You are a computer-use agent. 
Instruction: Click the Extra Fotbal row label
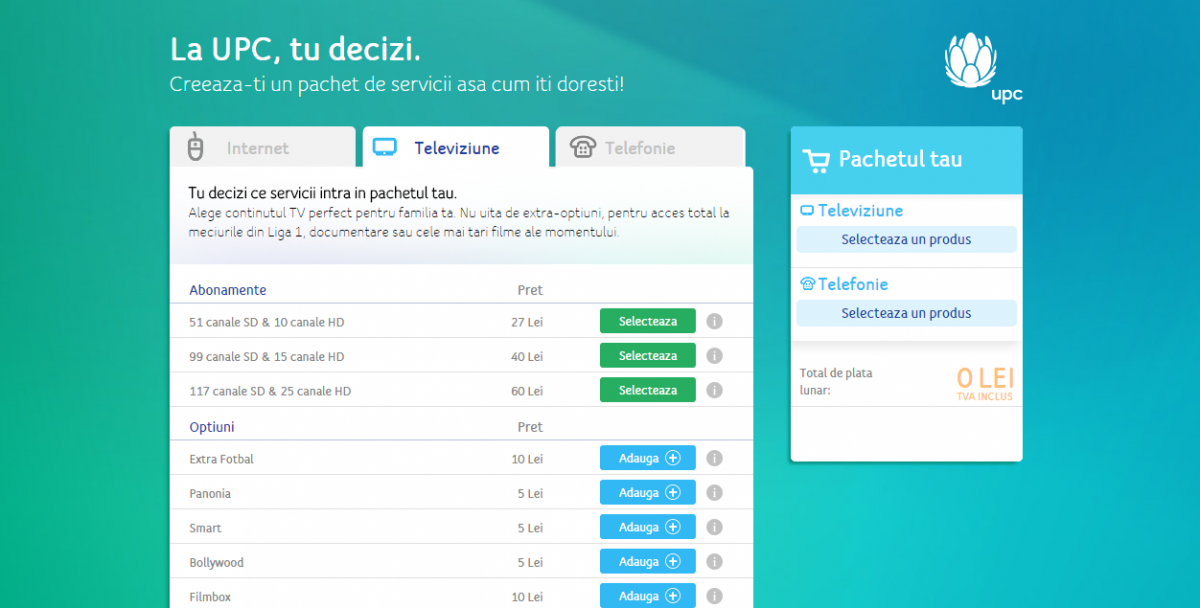coord(221,459)
